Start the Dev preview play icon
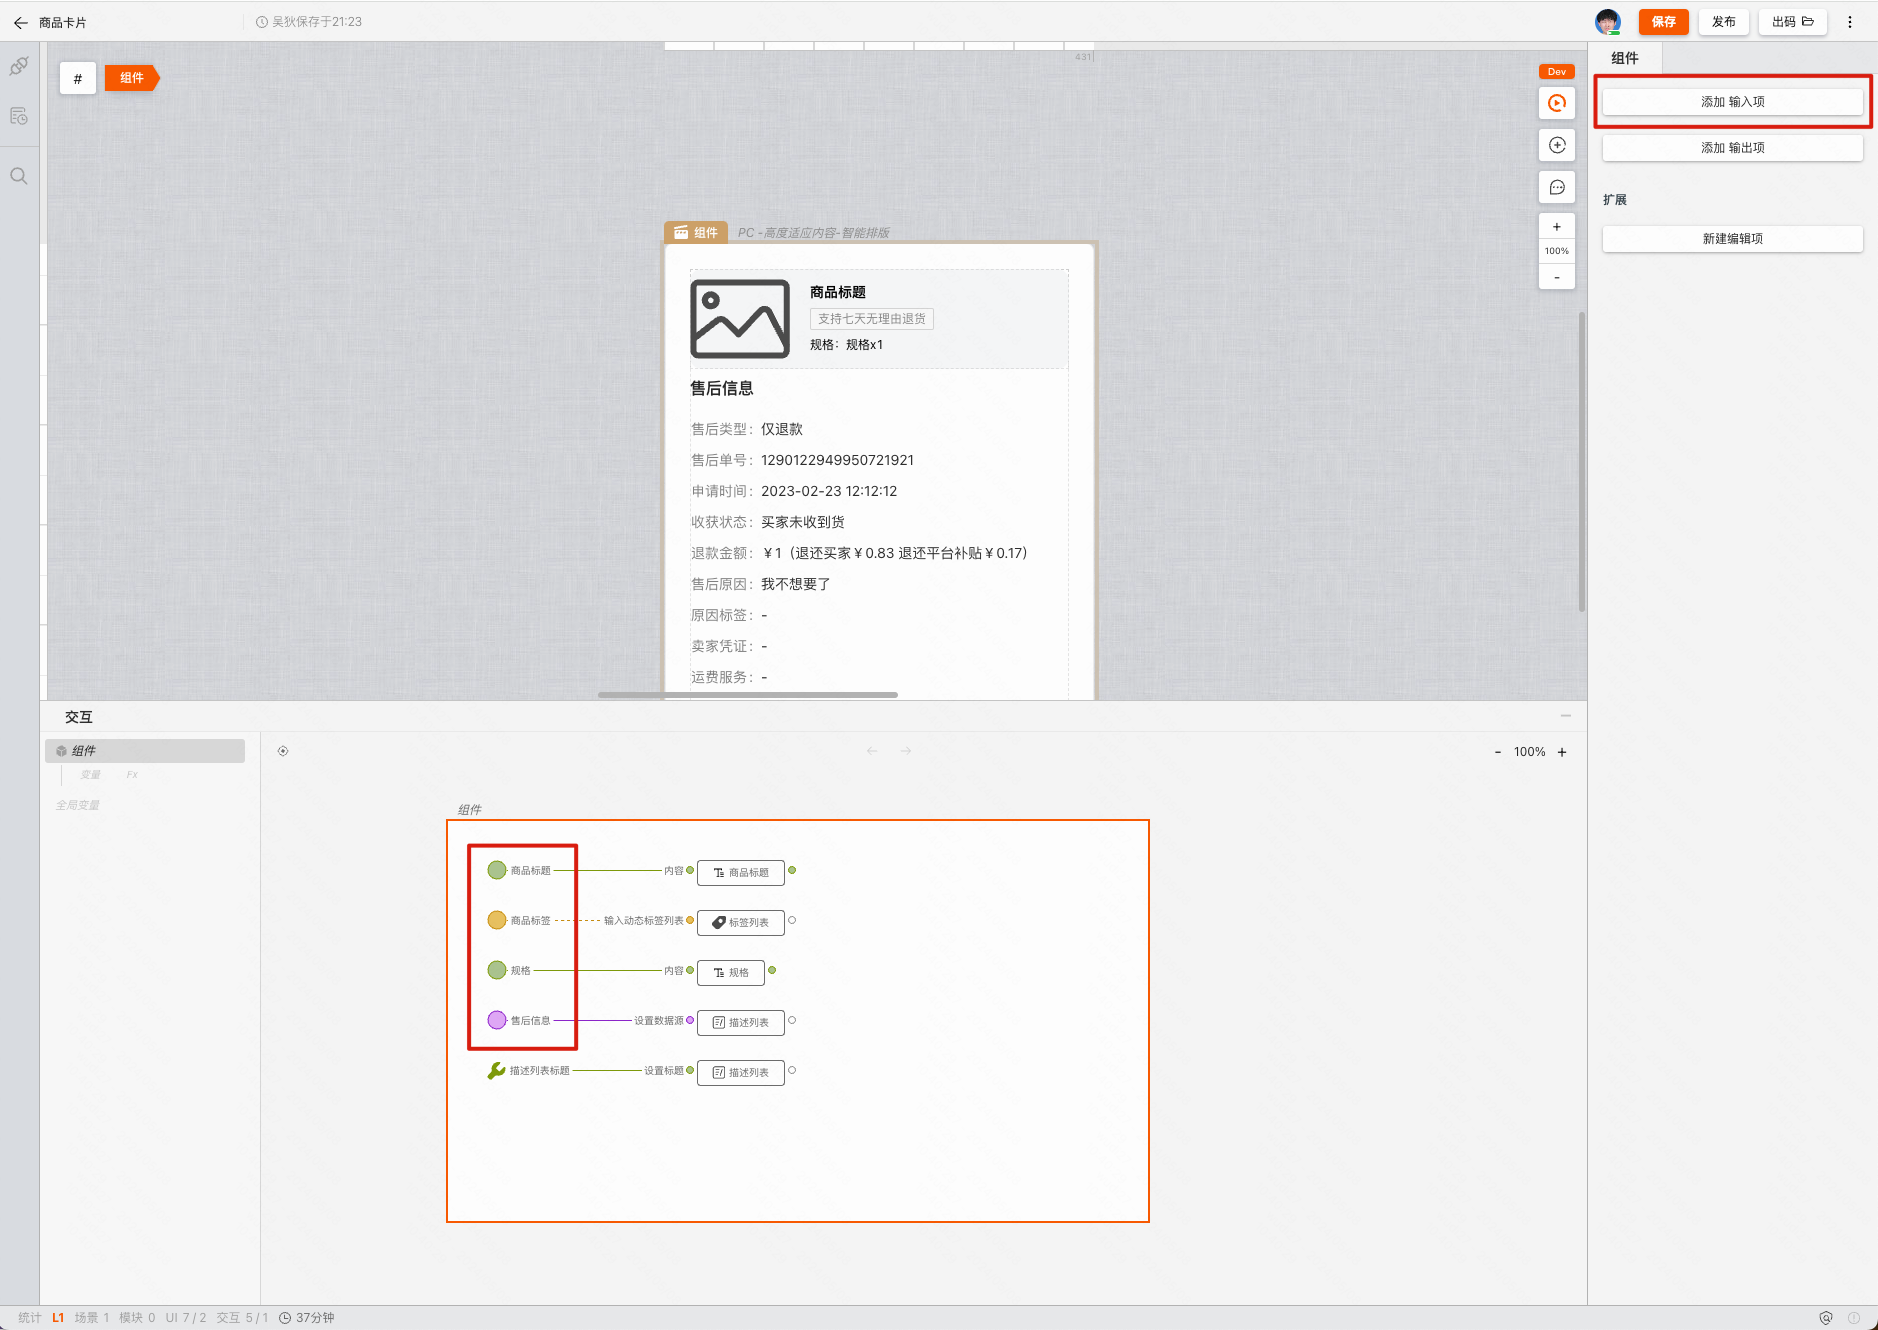This screenshot has width=1878, height=1330. (1557, 103)
